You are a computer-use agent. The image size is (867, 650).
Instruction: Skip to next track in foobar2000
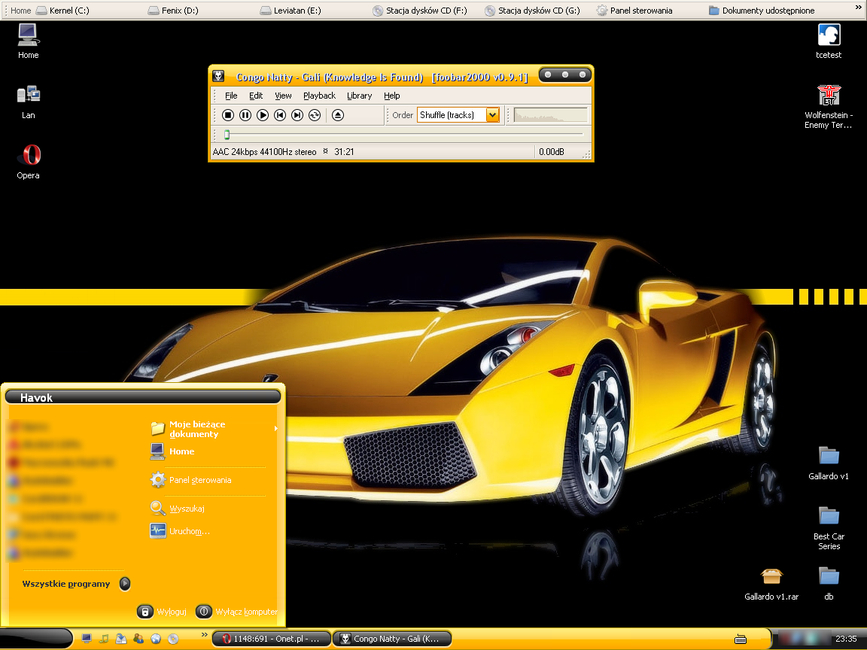(x=297, y=115)
